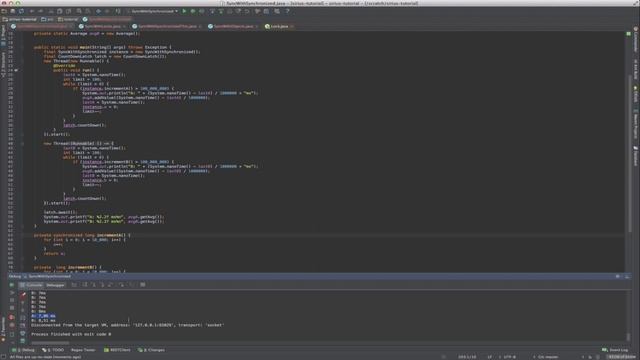
Task: Run with coverage toolbar icon
Action: point(202,11)
